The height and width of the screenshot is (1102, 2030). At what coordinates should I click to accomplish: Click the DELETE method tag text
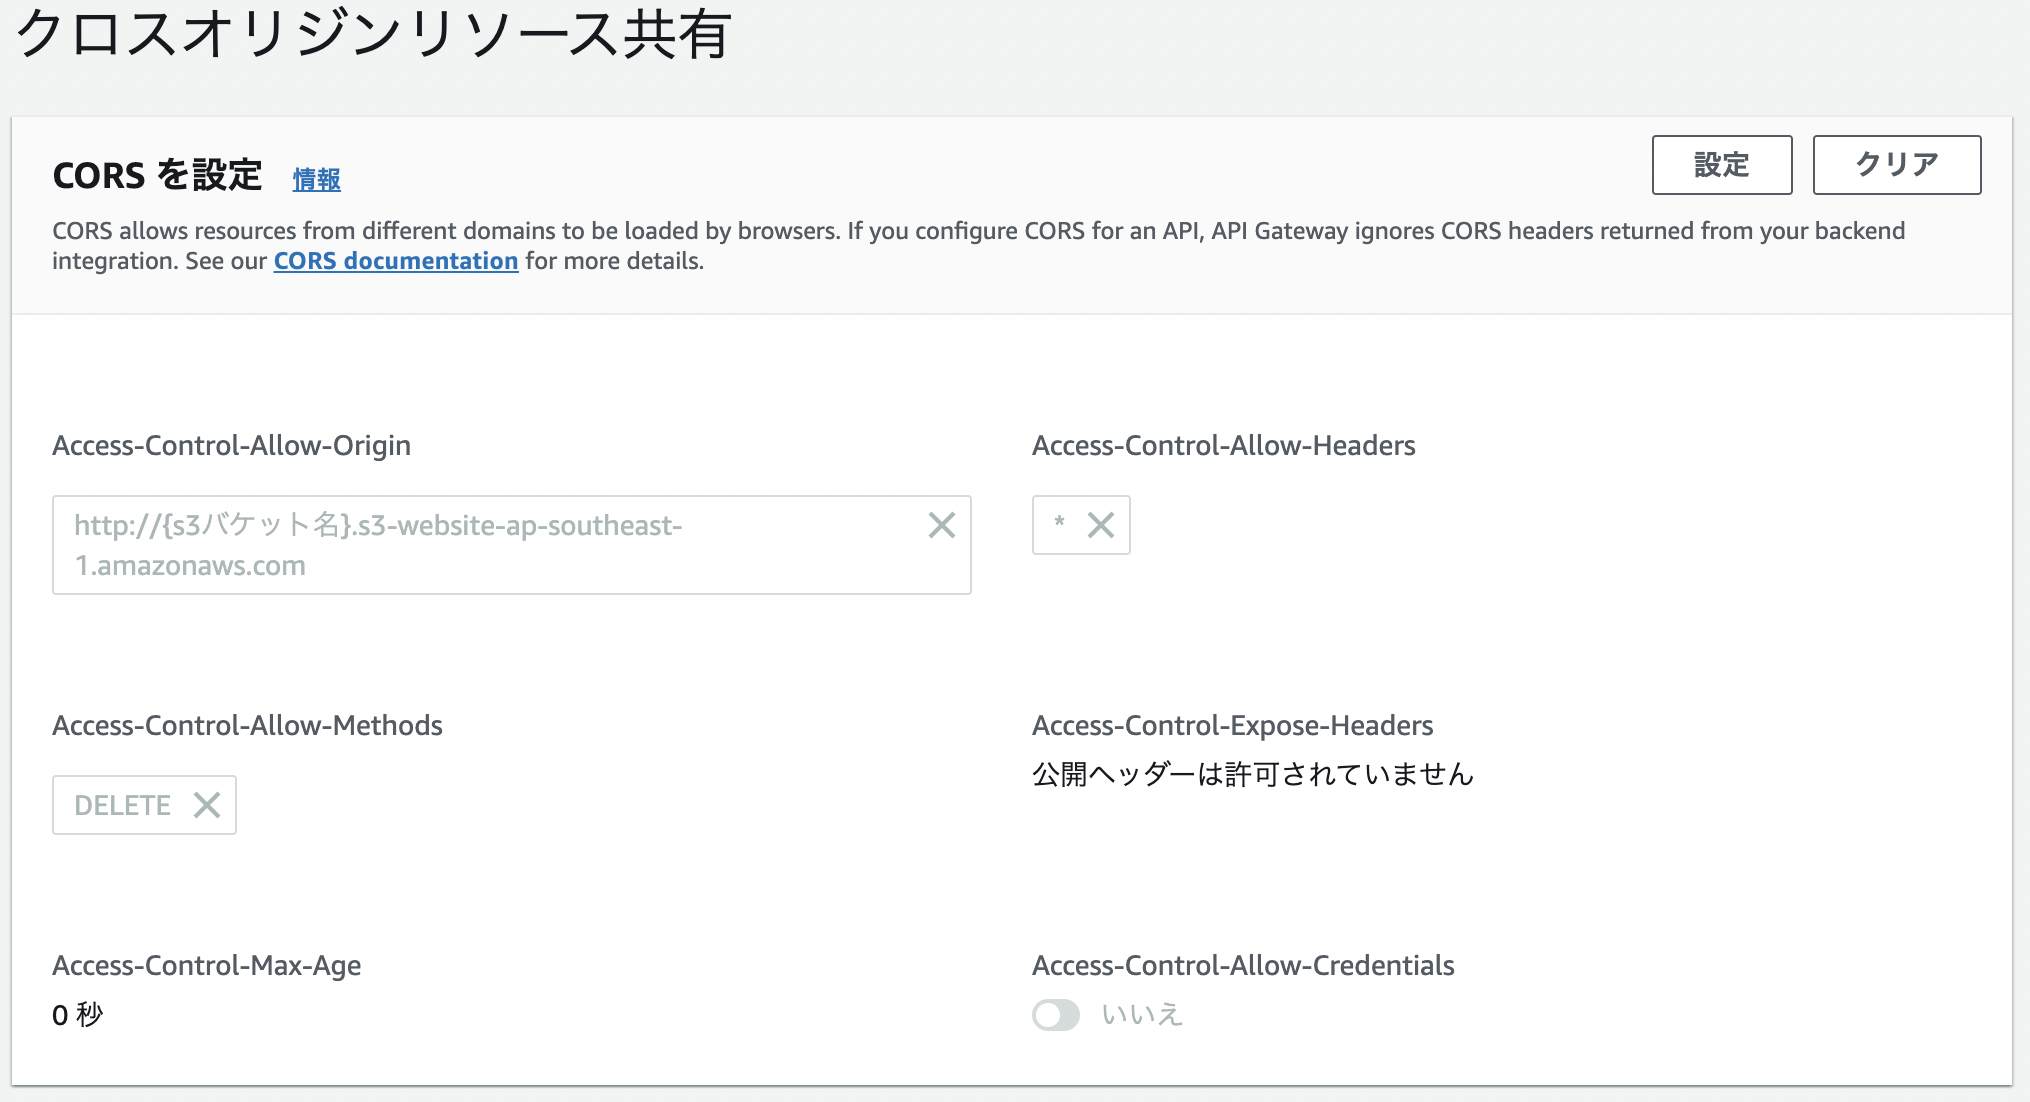pos(122,805)
